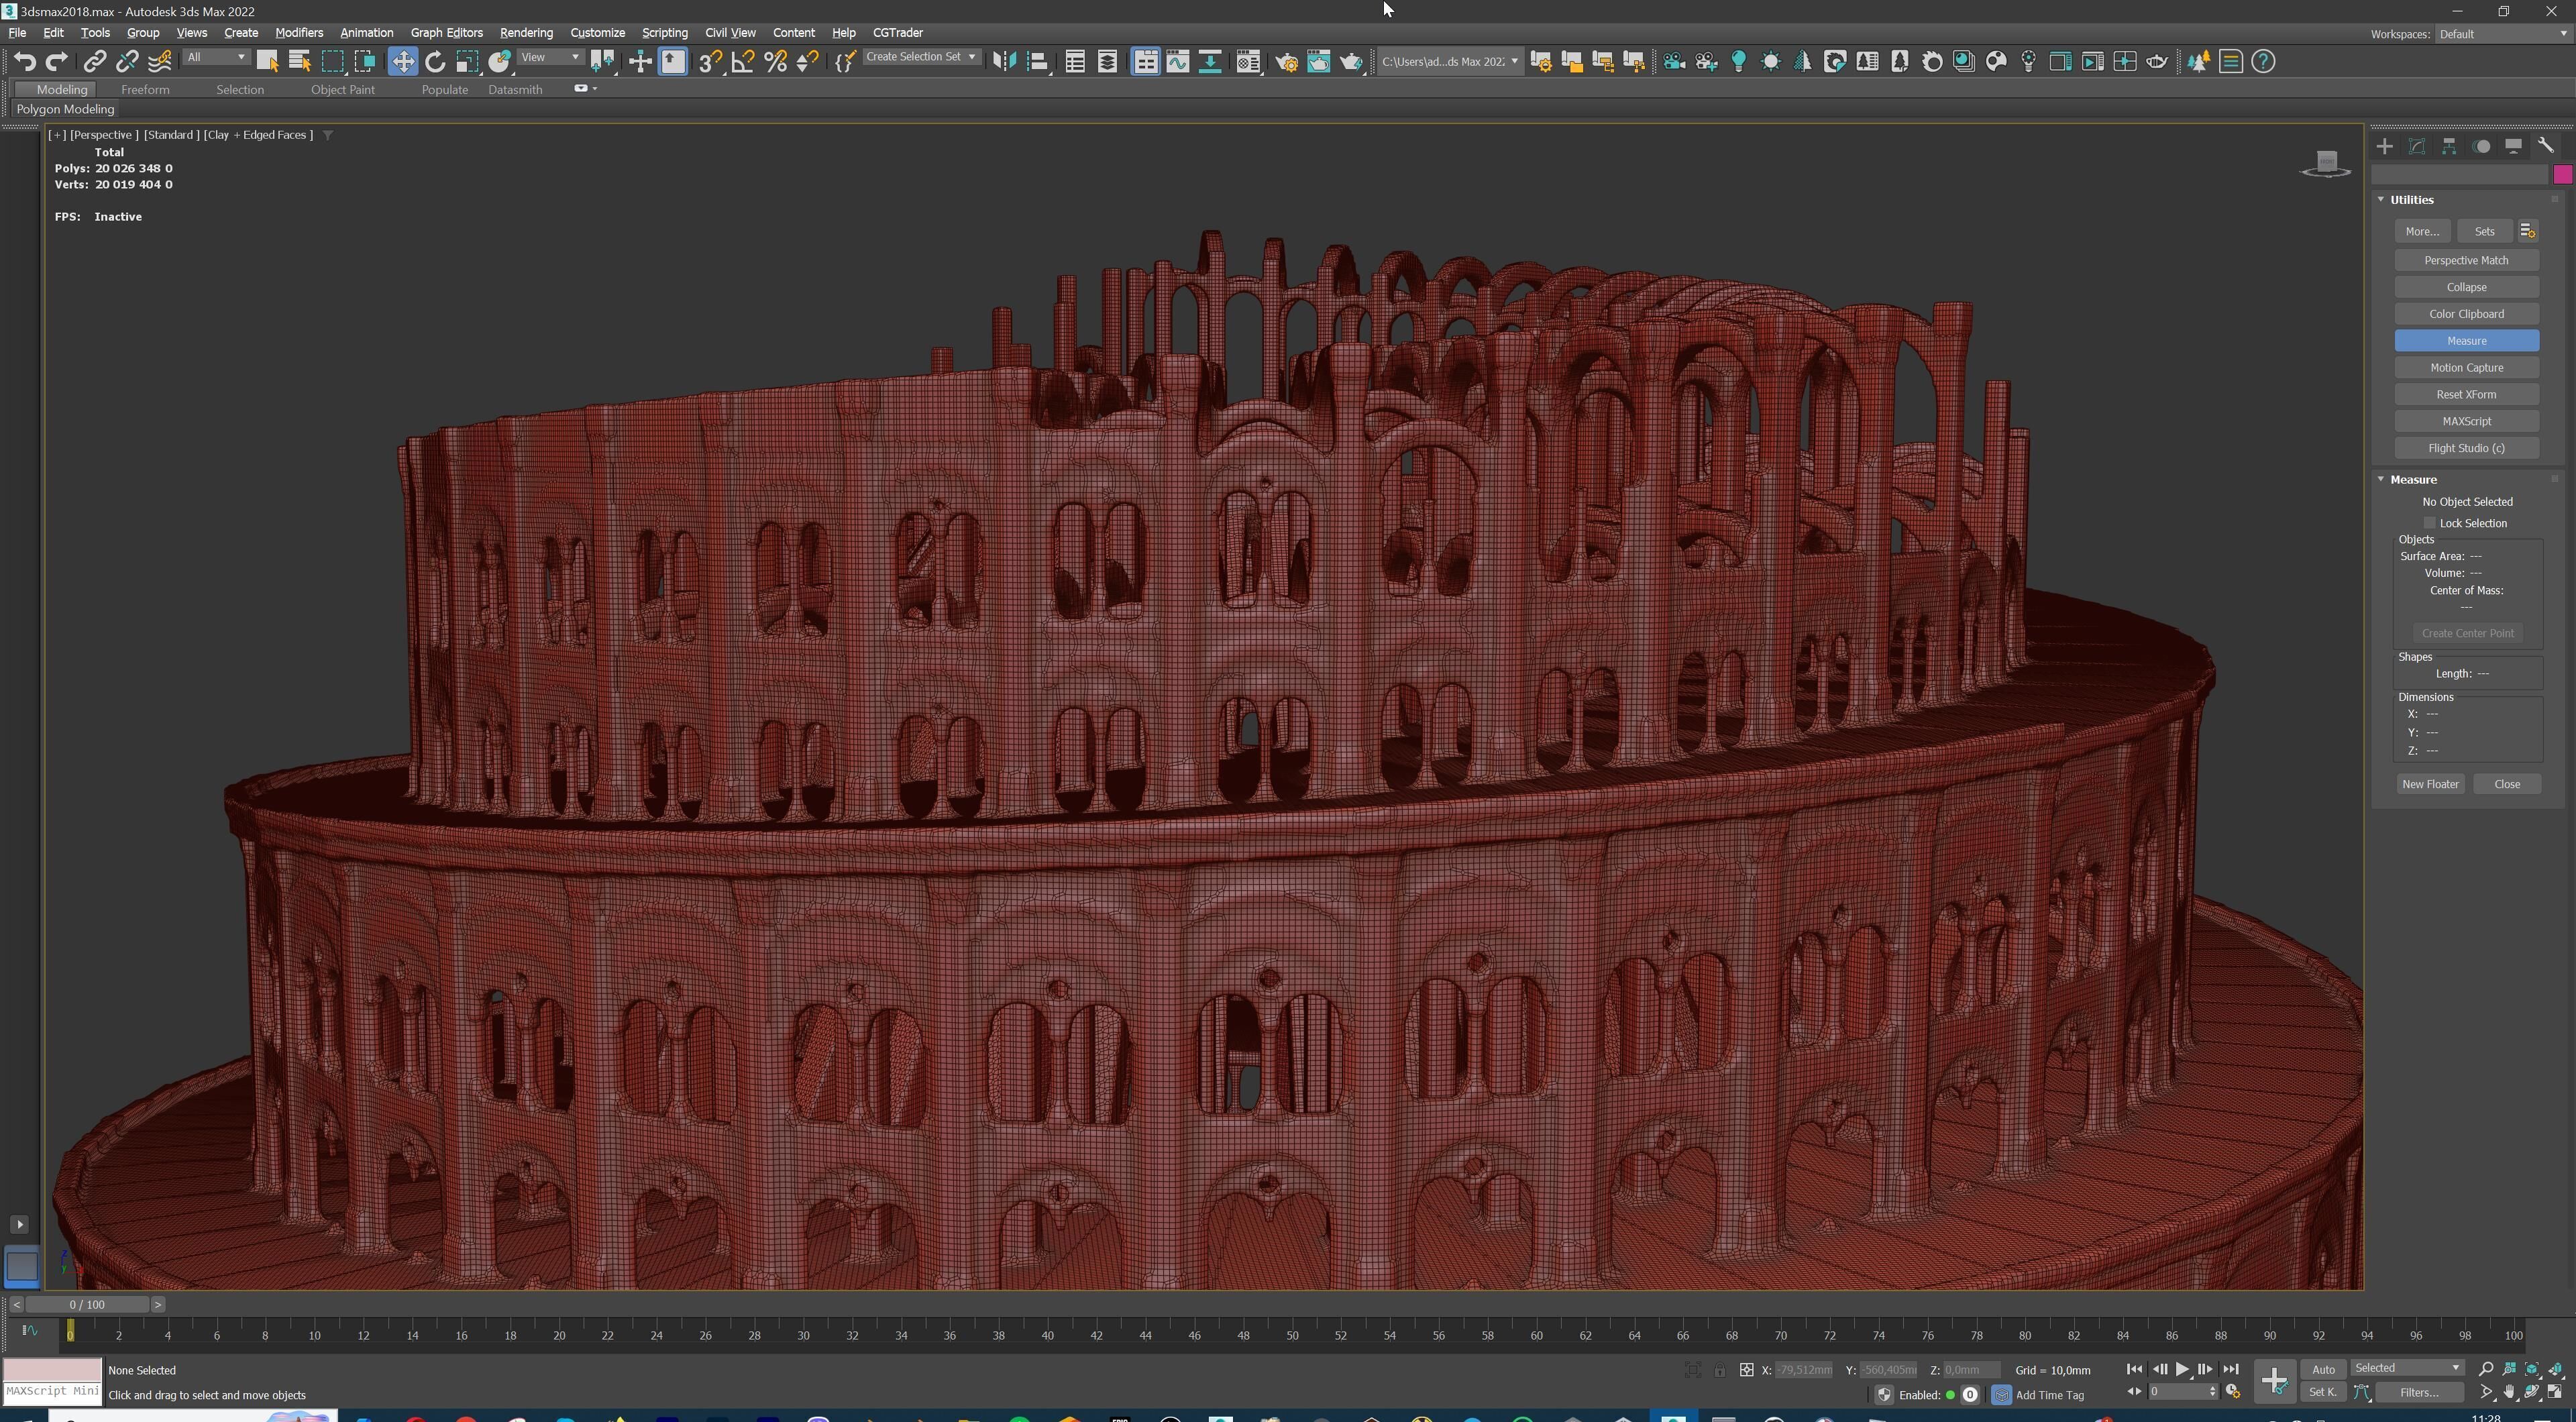Toggle Auto key mode
The image size is (2576, 1422).
point(2323,1369)
